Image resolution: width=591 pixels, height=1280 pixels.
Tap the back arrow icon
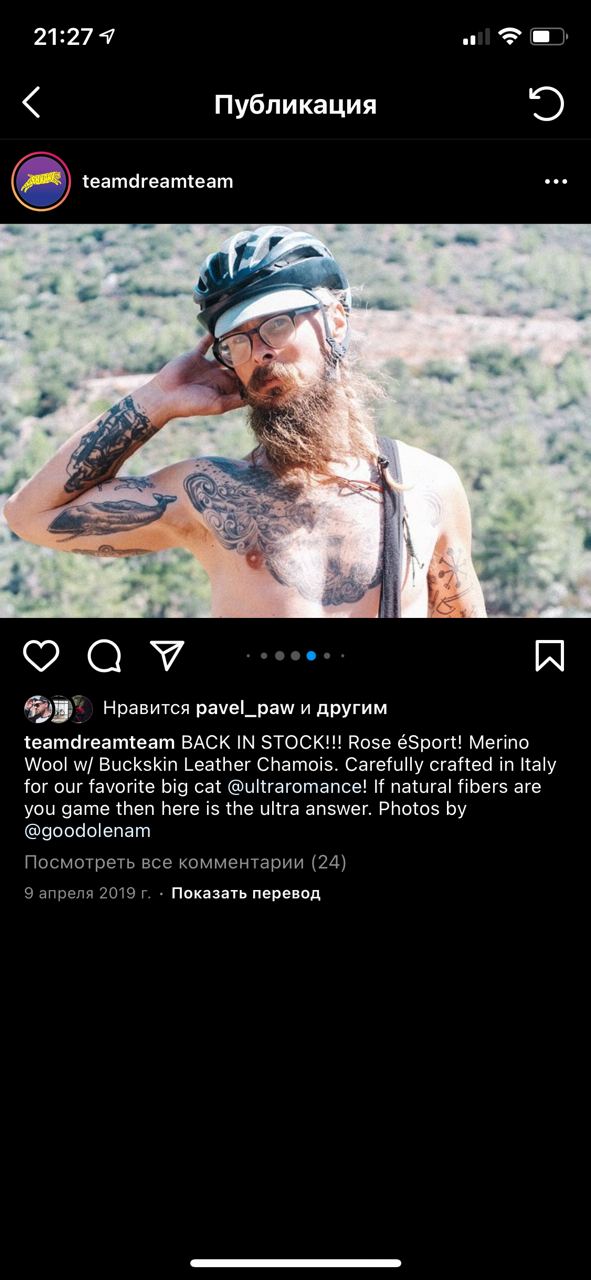tap(31, 102)
